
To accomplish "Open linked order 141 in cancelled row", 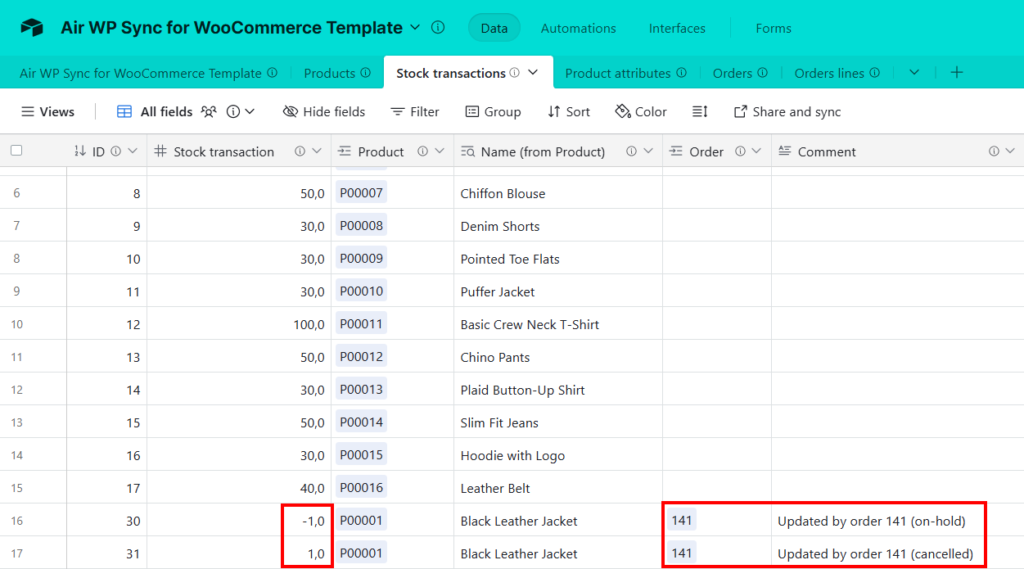I will (x=681, y=553).
